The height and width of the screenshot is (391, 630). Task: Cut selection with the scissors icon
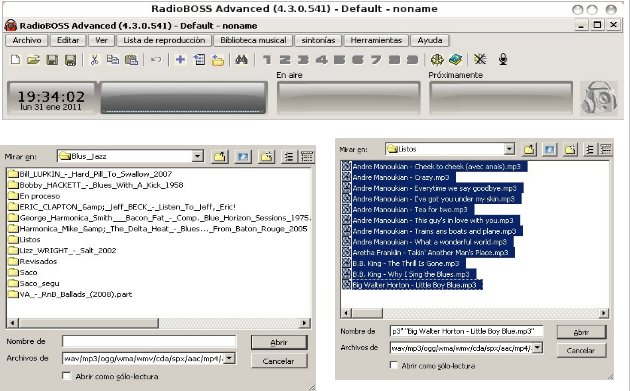coord(94,60)
